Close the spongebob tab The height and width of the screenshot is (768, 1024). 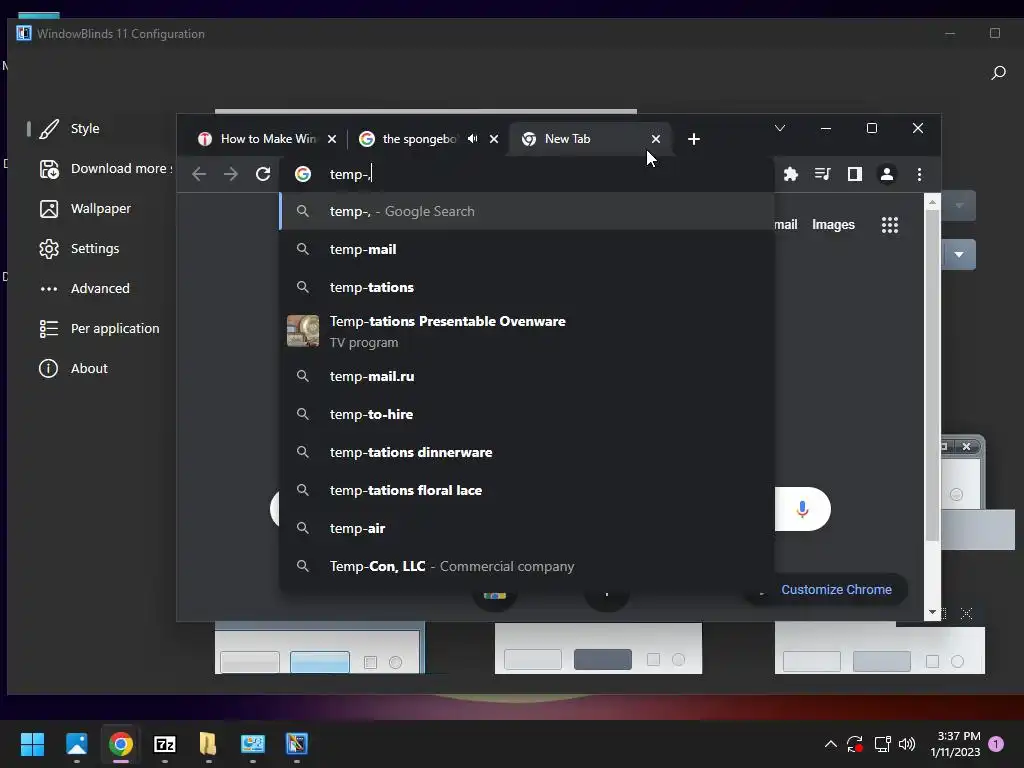(x=494, y=138)
